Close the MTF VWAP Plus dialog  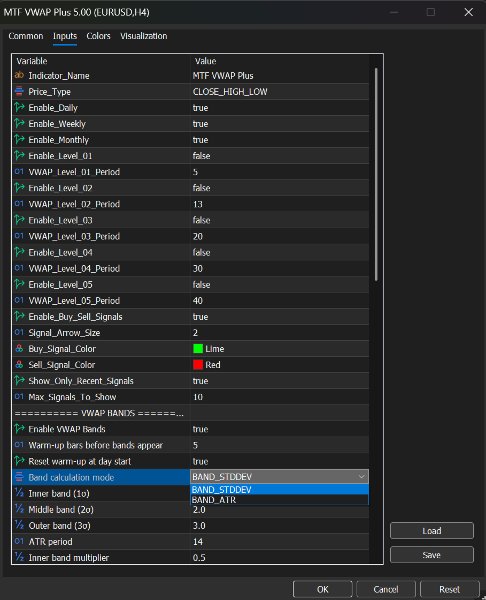coord(468,12)
